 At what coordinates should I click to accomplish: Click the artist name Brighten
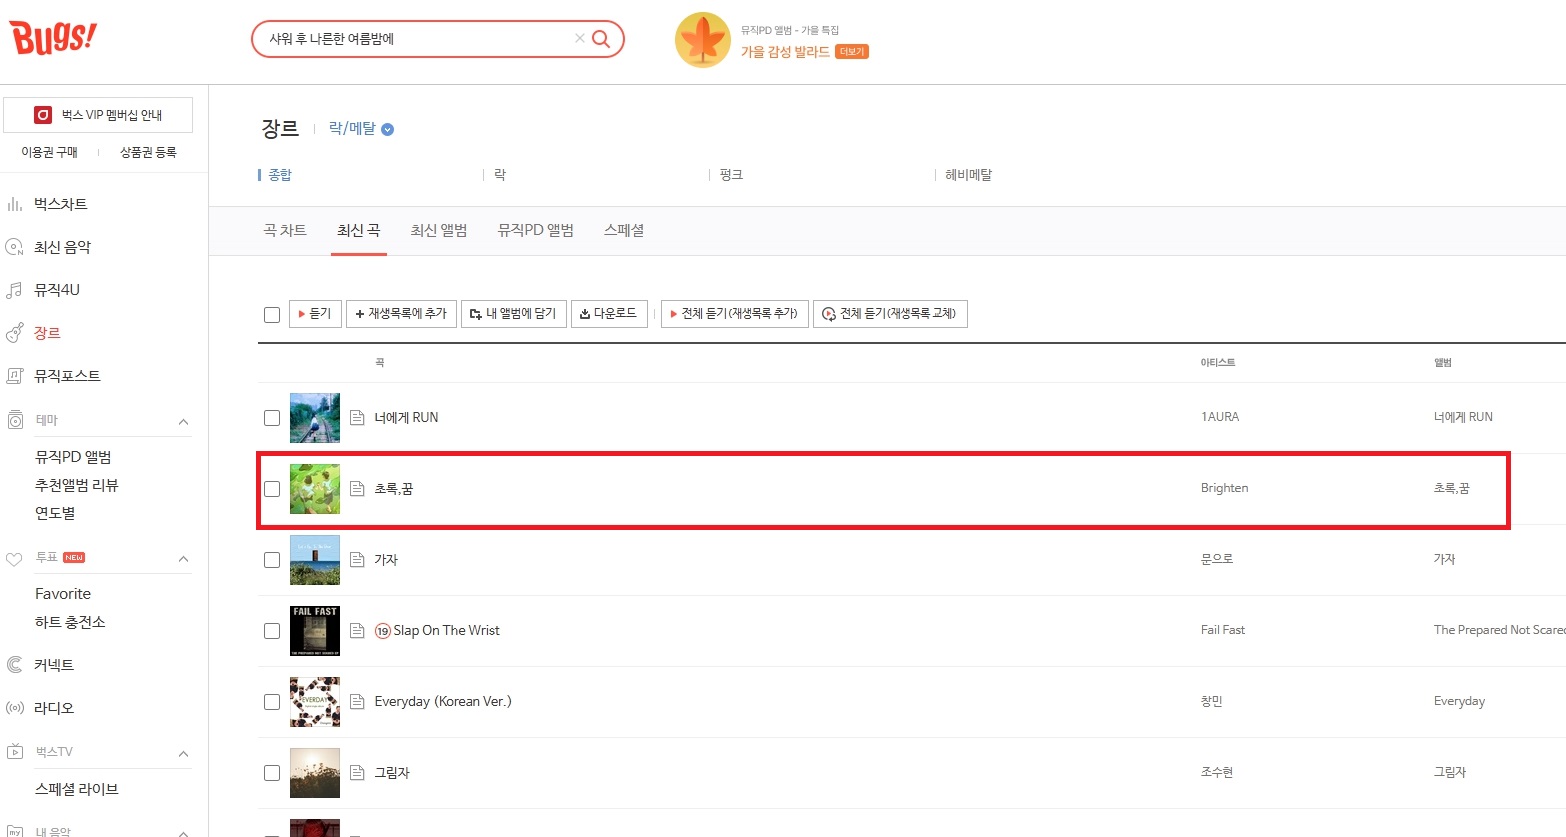(1224, 489)
